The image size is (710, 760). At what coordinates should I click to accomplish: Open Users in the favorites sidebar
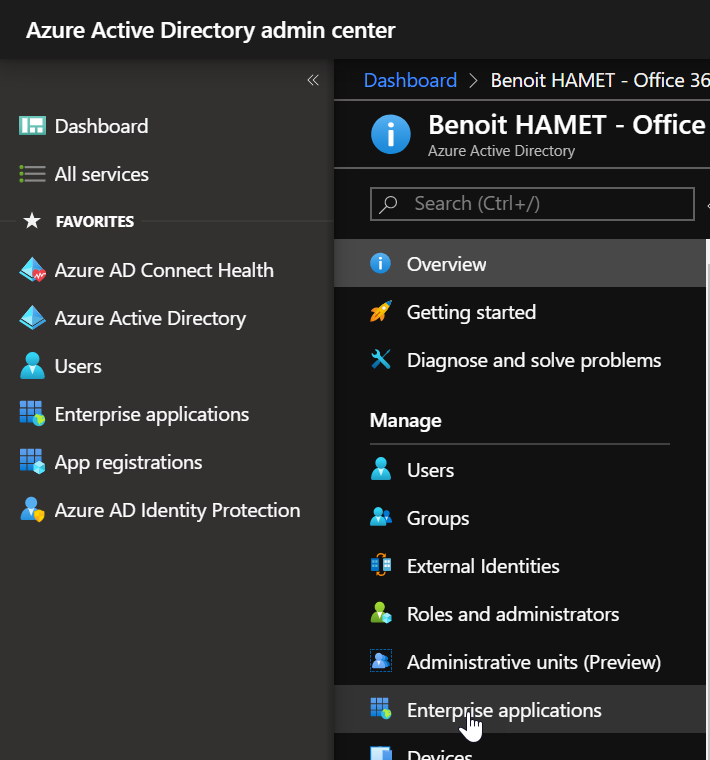coord(78,366)
